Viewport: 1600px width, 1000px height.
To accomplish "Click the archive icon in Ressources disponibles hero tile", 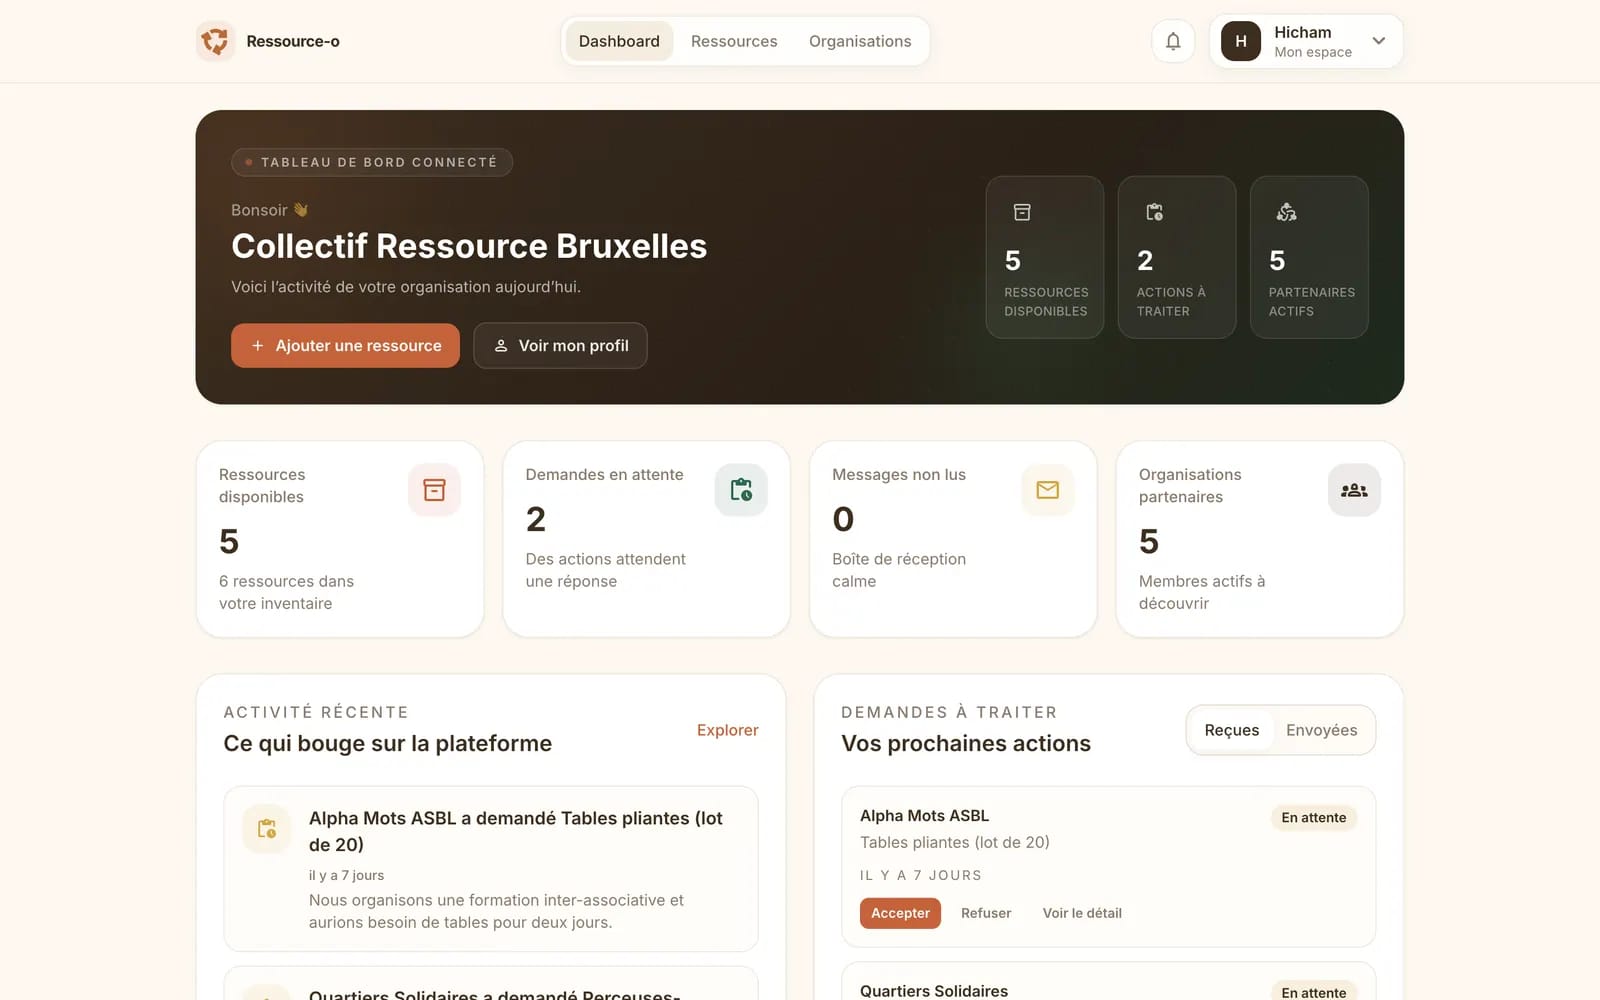I will 1022,212.
